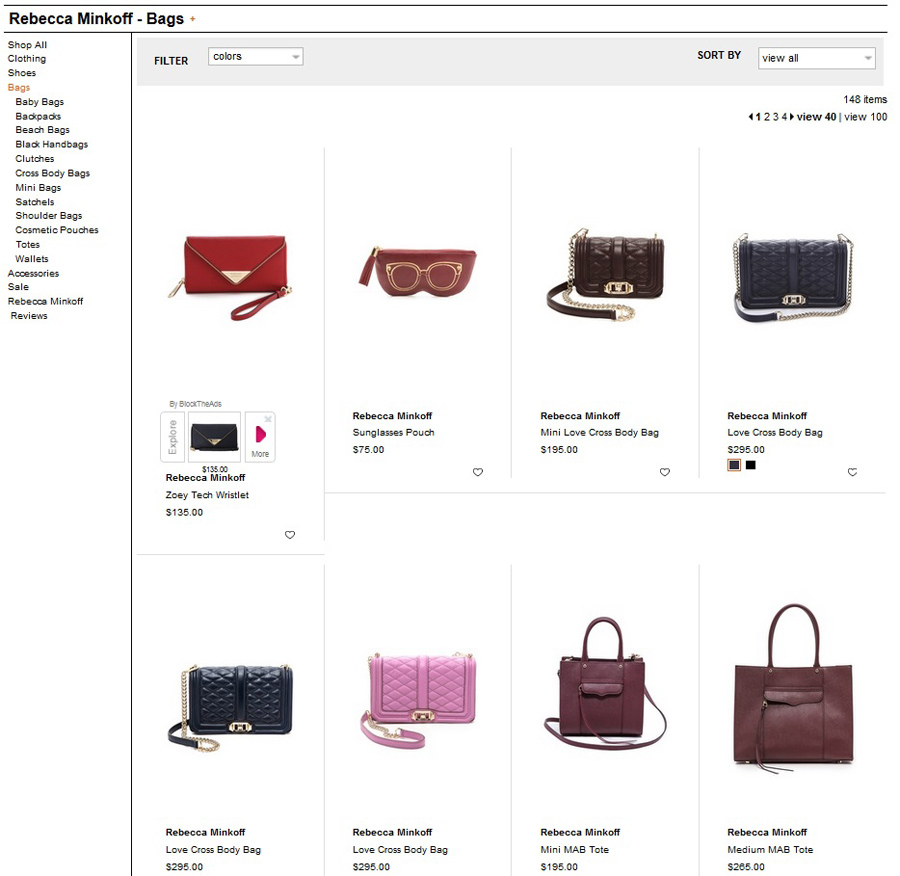Click the view 40 items option
Viewport: 900px width, 876px height.
816,117
